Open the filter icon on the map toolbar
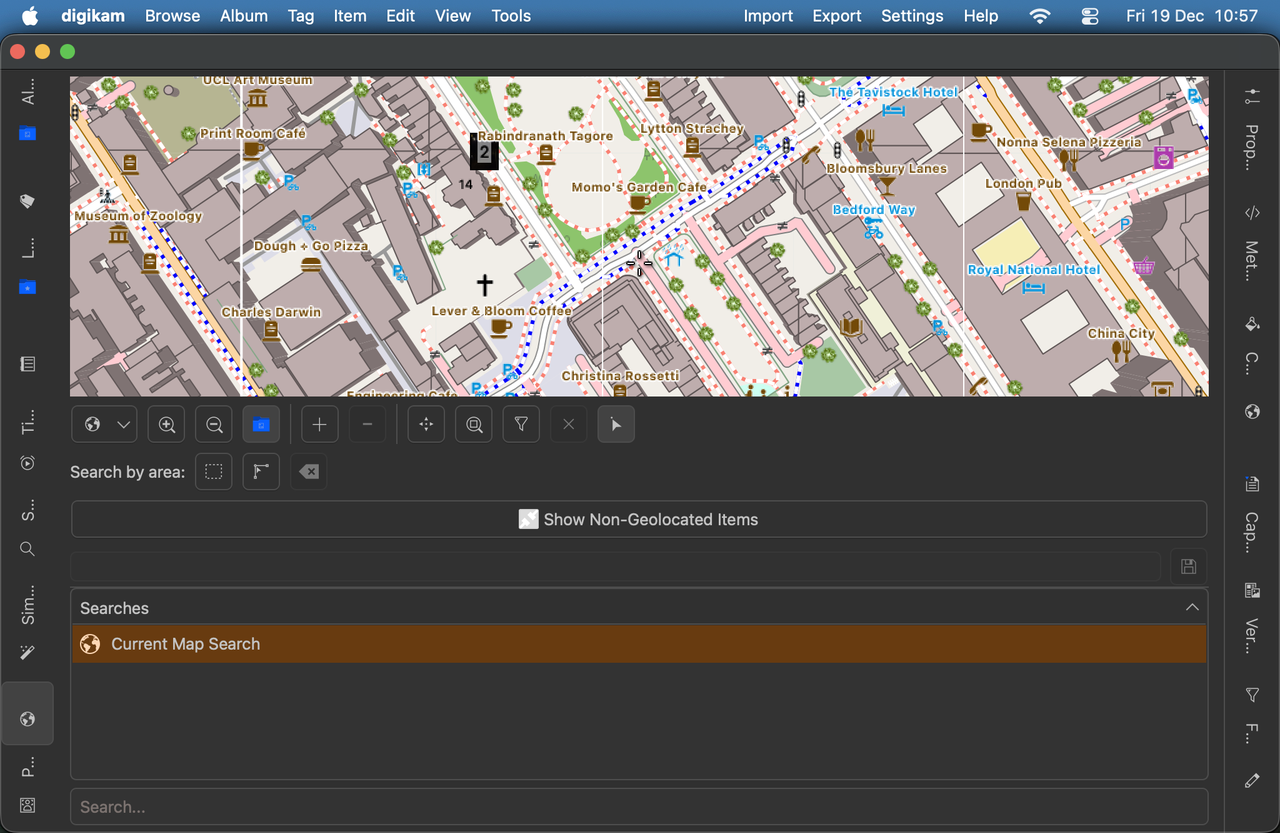Screen dimensions: 1280x833 click(521, 424)
